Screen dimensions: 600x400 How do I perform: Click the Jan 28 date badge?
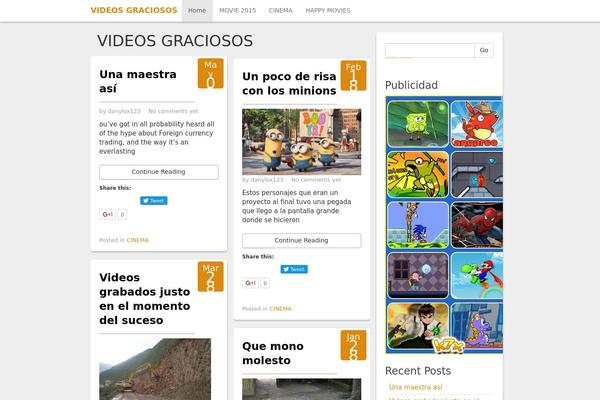353,345
